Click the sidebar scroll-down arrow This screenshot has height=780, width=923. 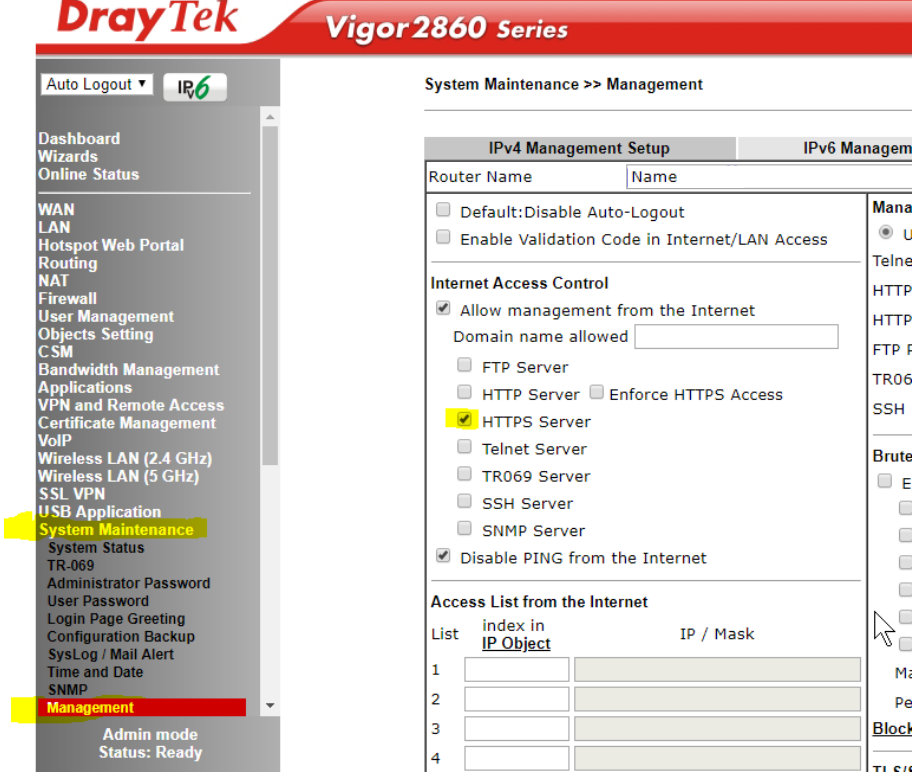(x=270, y=705)
